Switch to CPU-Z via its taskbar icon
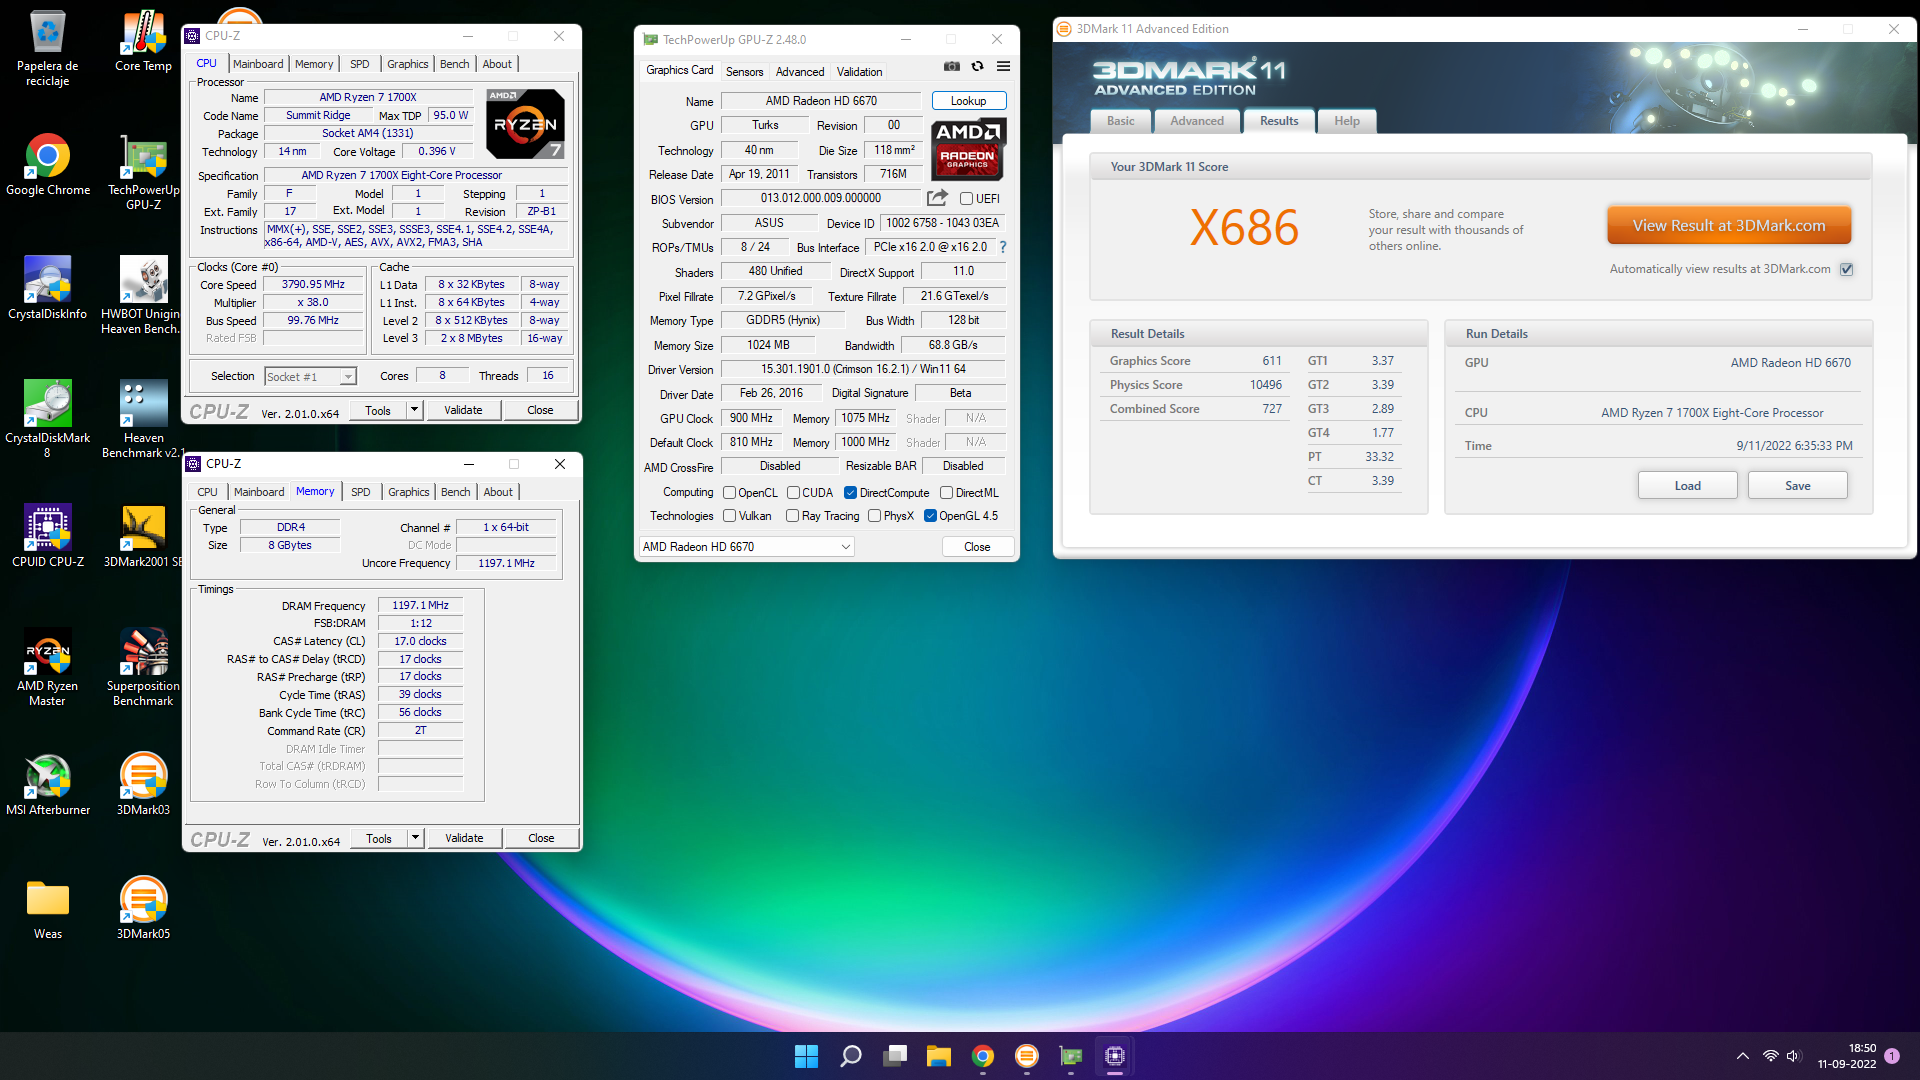Screen dimensions: 1920x1080 (x=1115, y=1056)
